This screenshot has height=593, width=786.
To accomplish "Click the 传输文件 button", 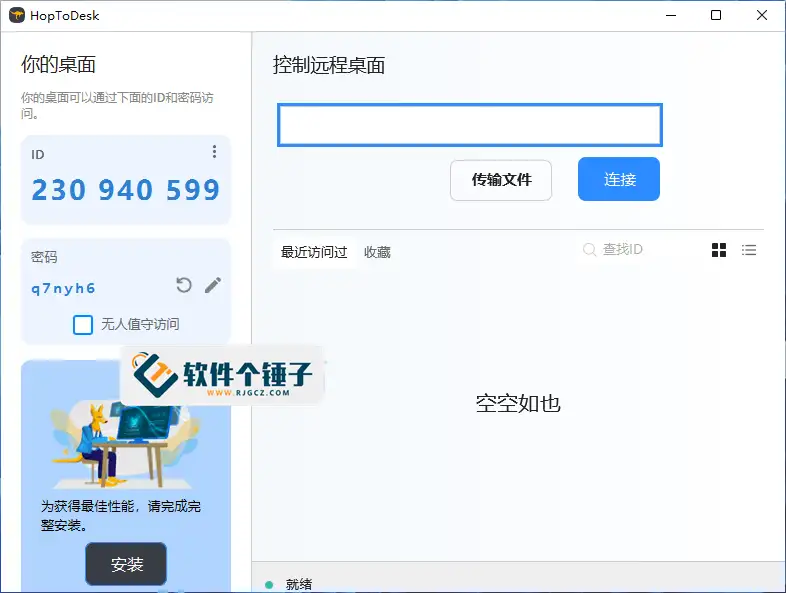I will tap(501, 180).
